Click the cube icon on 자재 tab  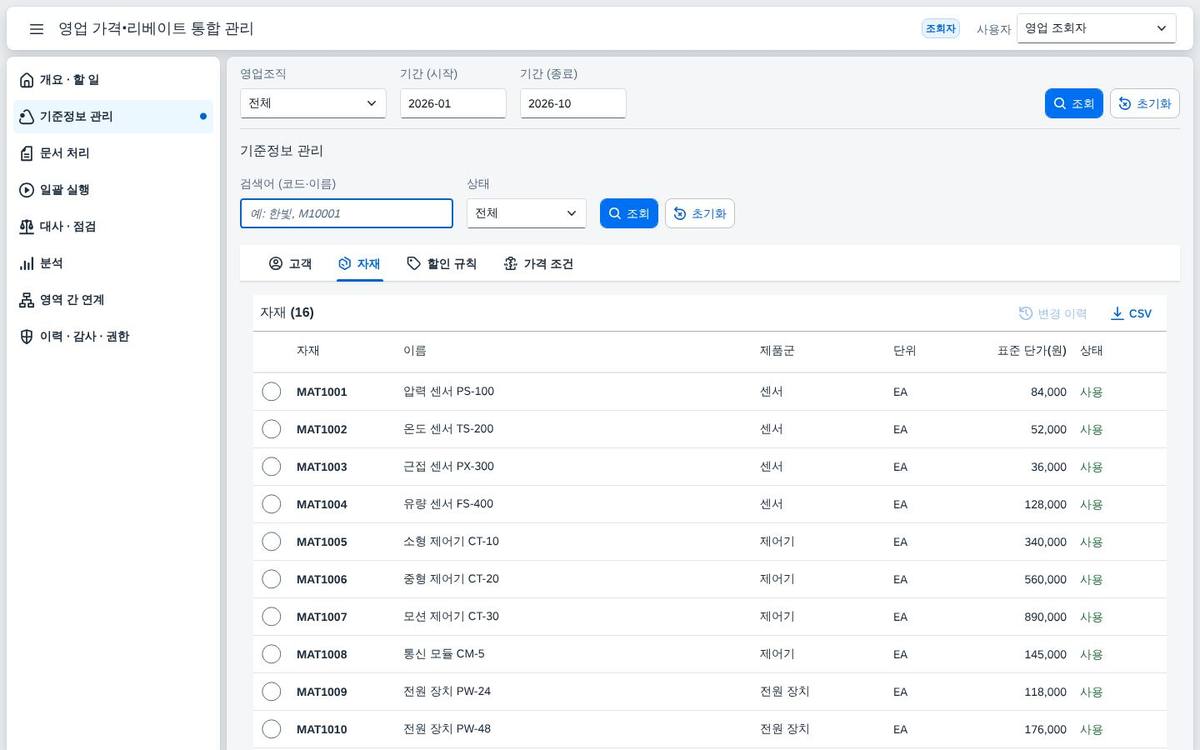click(x=345, y=264)
